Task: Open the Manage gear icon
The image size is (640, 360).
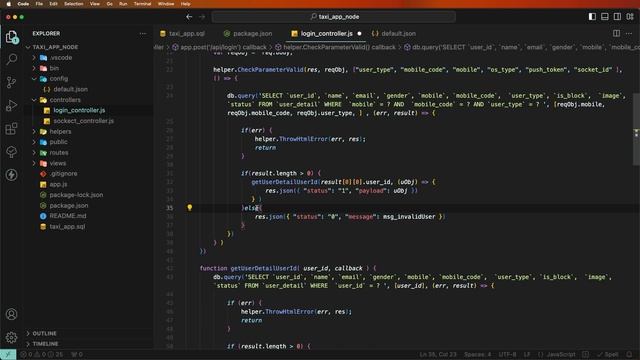Action: [11, 337]
